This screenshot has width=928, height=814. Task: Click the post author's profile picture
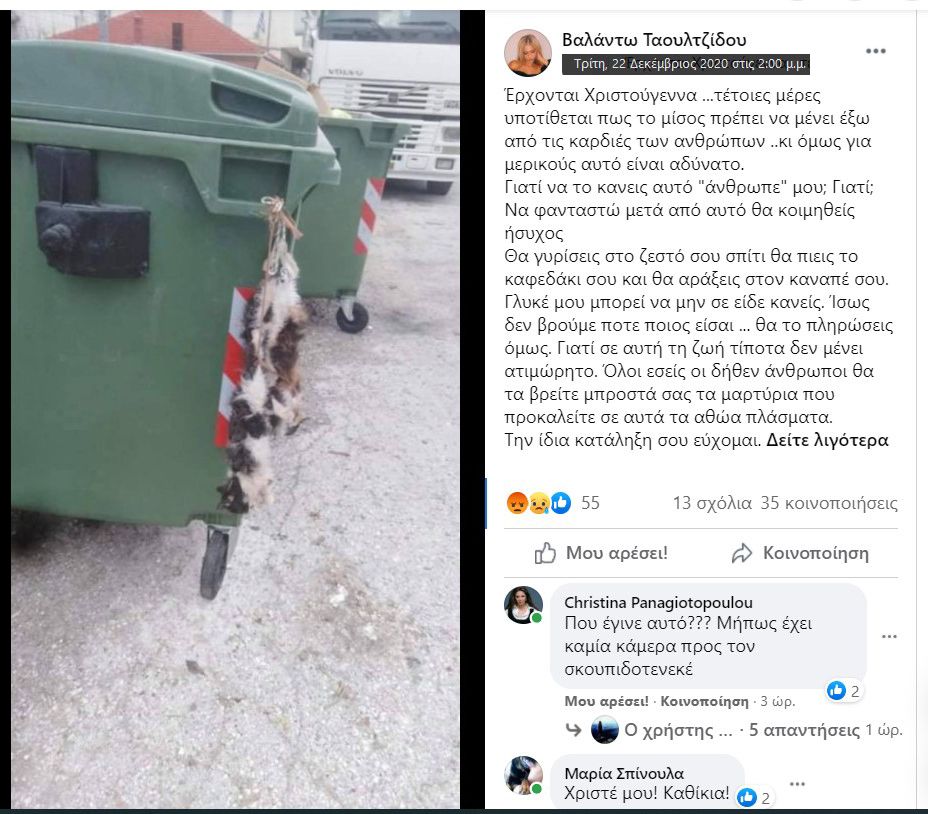(527, 53)
